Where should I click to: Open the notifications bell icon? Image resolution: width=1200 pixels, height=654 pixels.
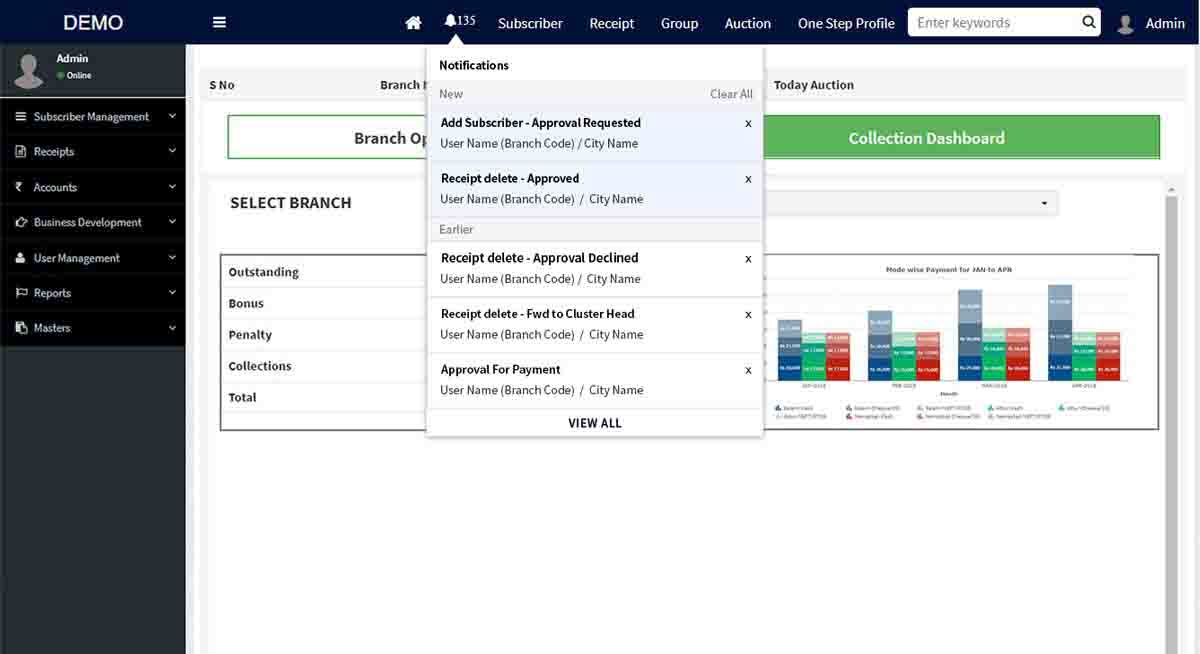(451, 20)
